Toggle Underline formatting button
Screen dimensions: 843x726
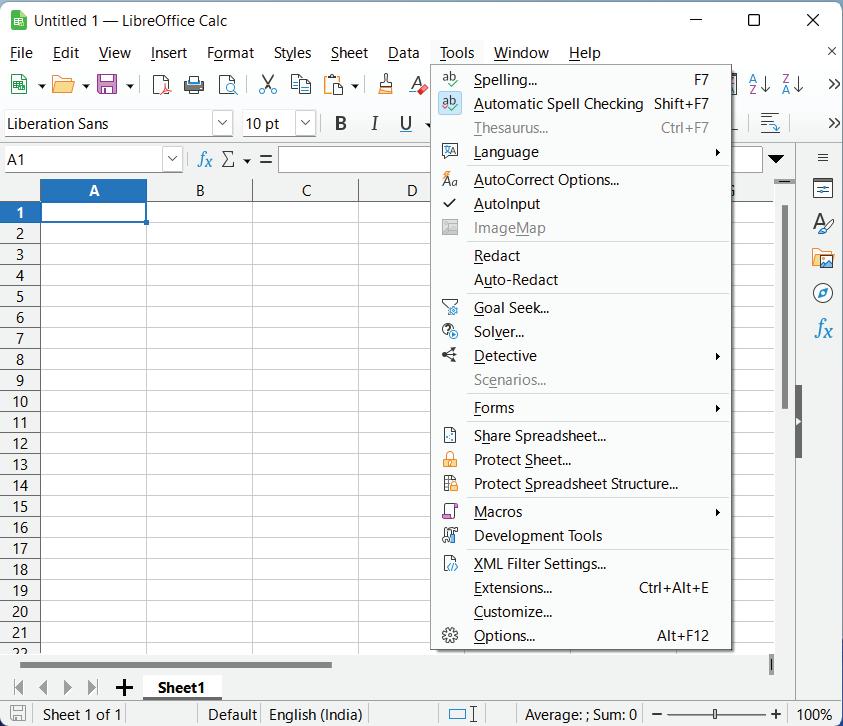(x=406, y=123)
